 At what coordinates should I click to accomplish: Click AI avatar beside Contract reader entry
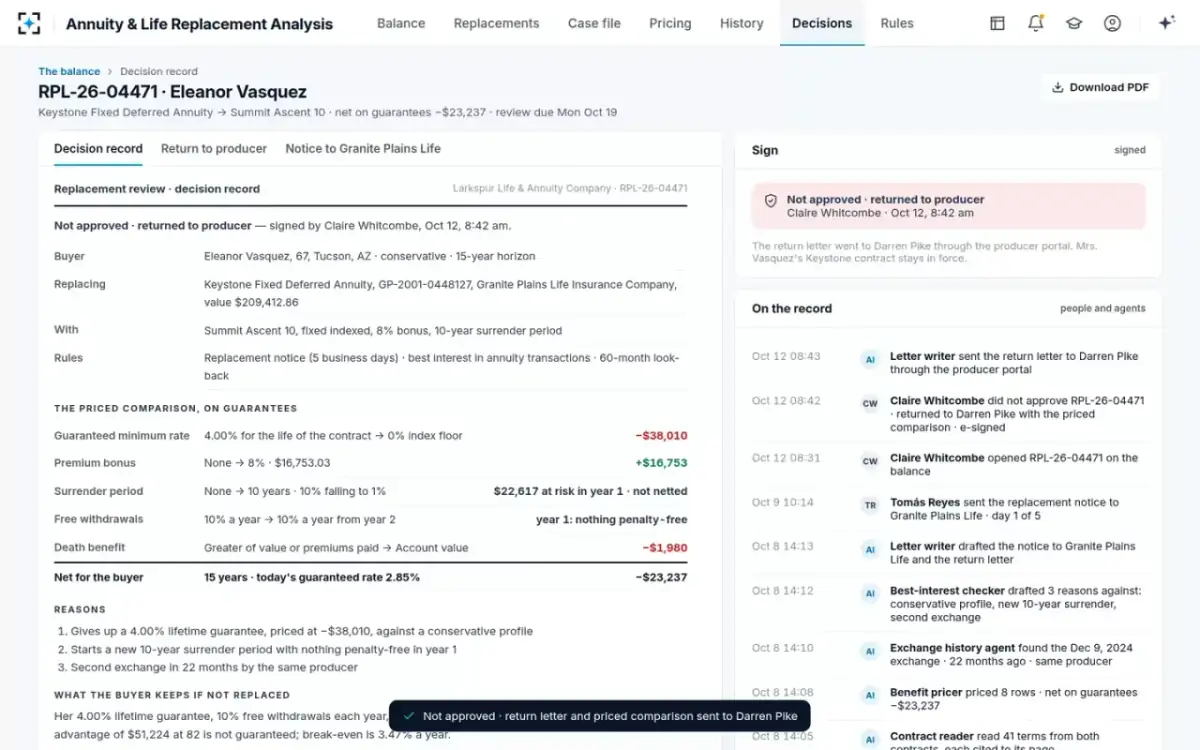tap(870, 738)
